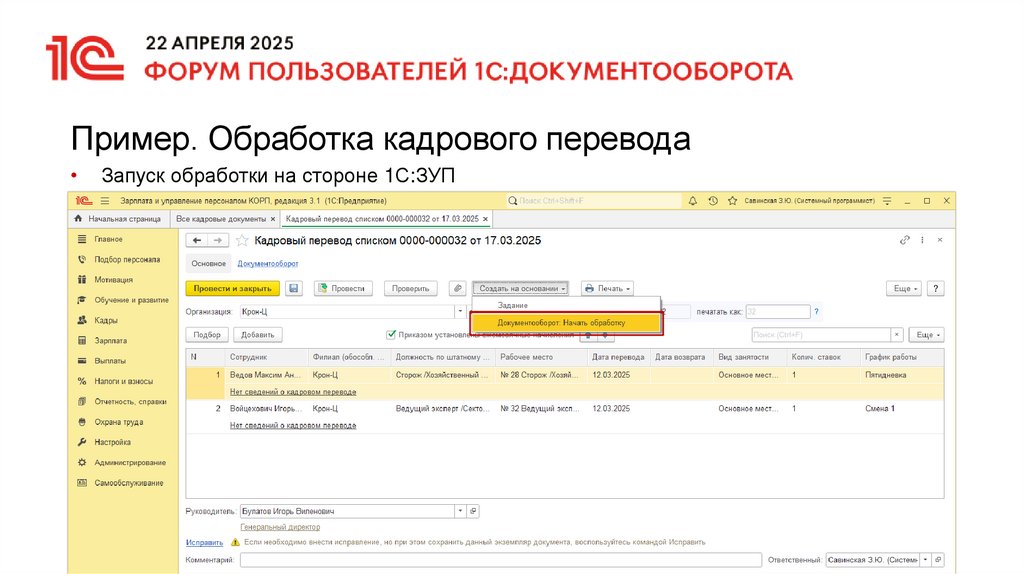Open the history clock icon
Image resolution: width=1024 pixels, height=574 pixels.
pos(712,201)
